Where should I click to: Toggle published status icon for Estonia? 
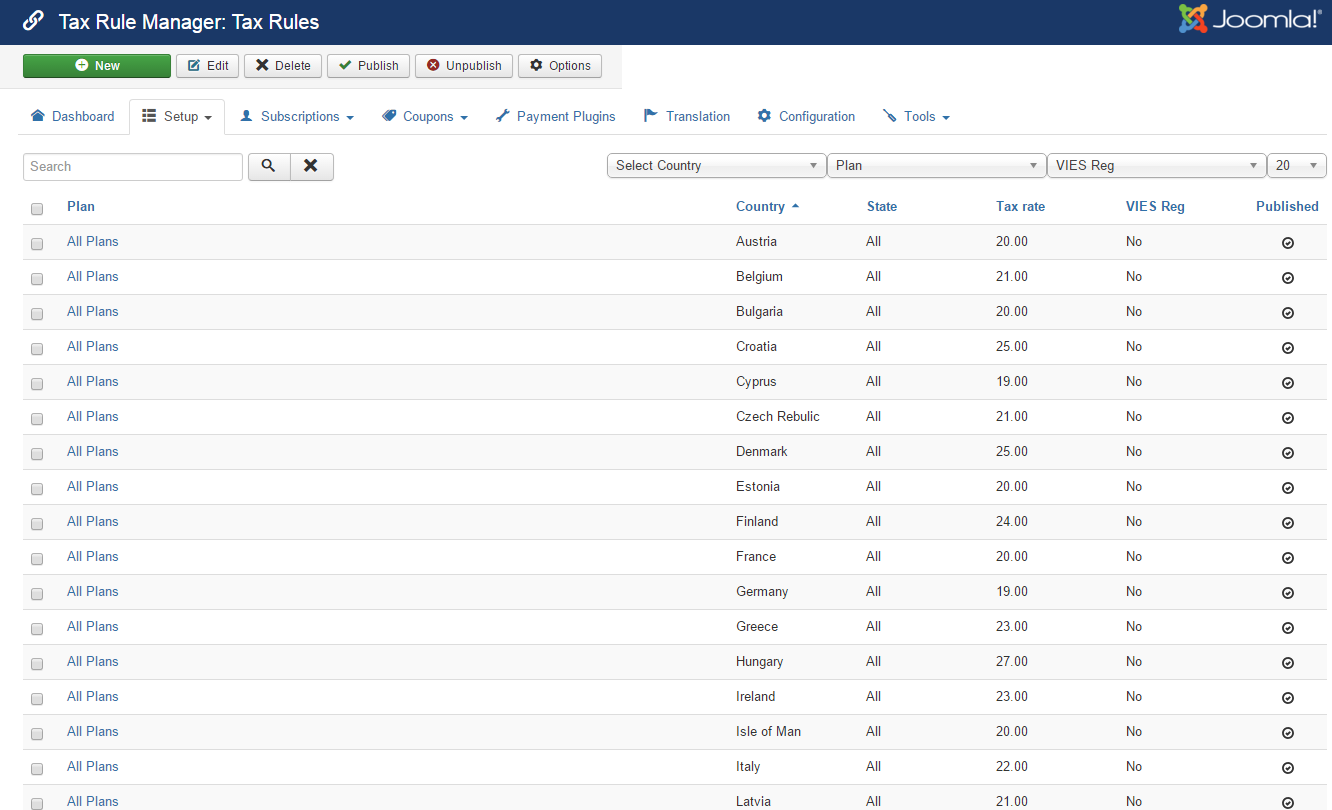coord(1288,488)
